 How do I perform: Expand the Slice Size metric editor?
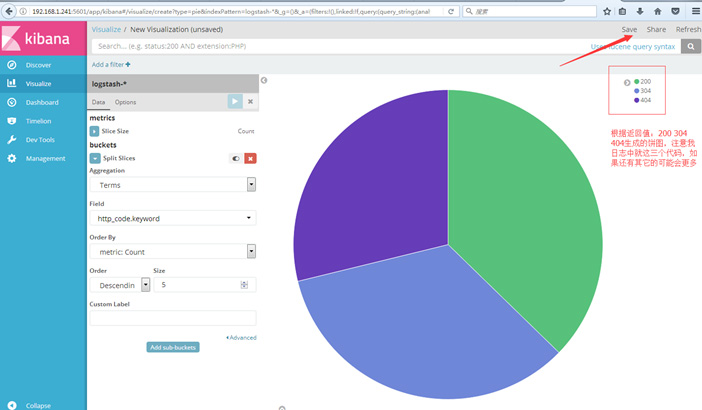(94, 131)
